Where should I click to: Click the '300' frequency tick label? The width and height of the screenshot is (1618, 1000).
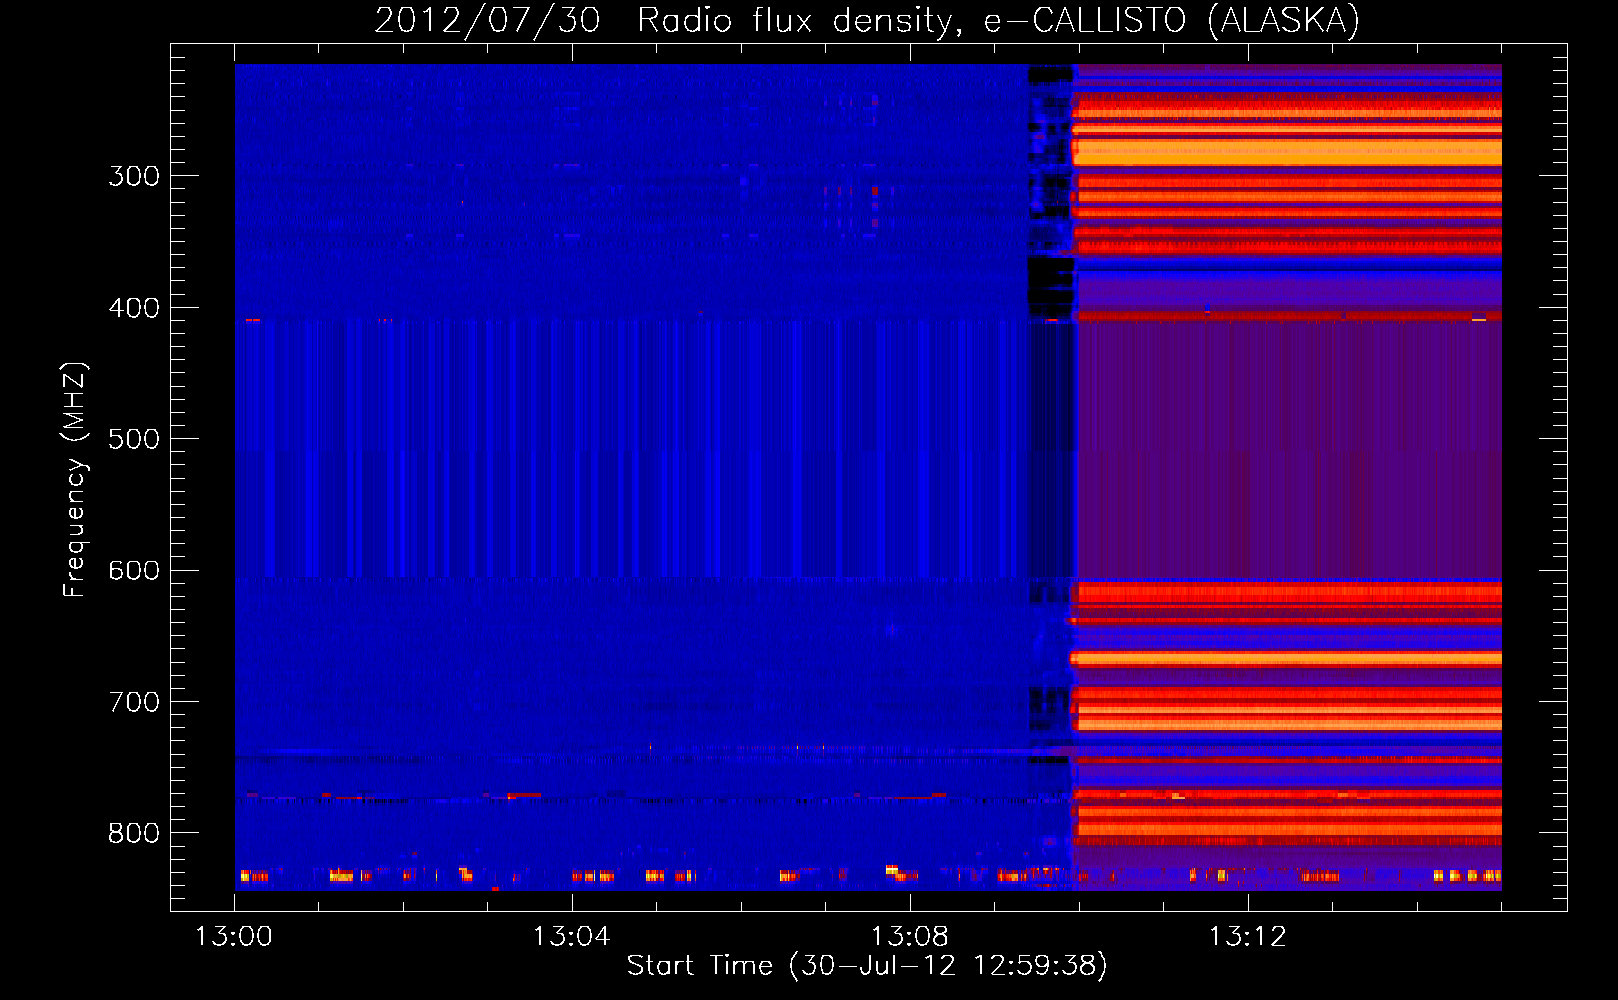coord(134,176)
